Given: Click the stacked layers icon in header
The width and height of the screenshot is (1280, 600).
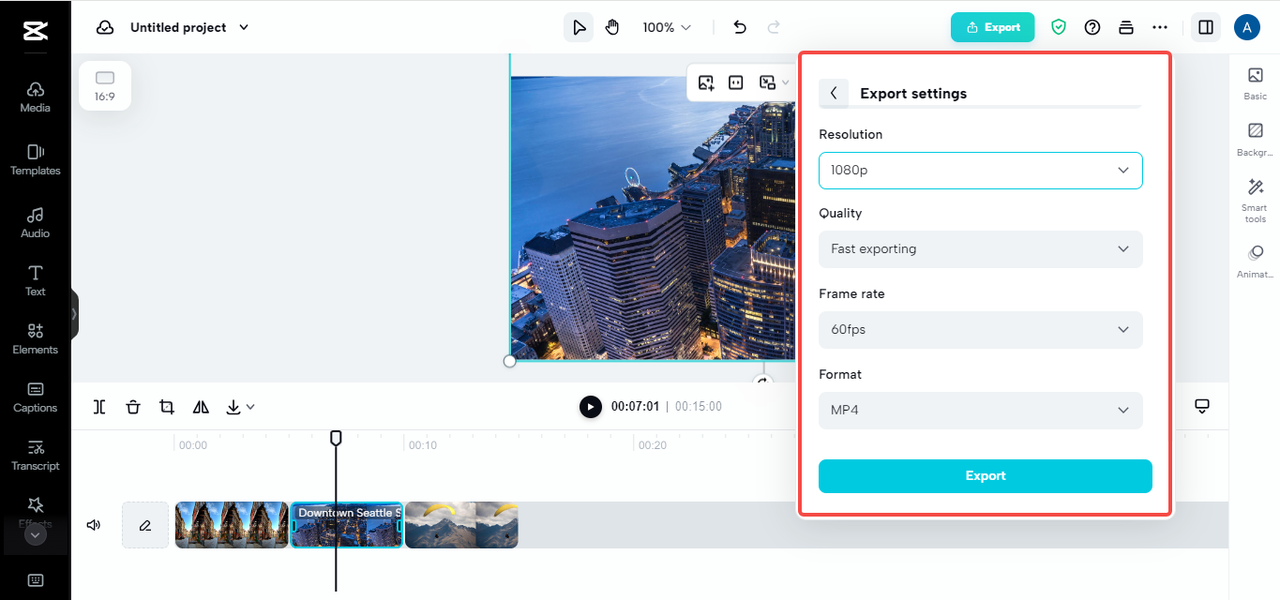Looking at the screenshot, I should pos(1126,28).
